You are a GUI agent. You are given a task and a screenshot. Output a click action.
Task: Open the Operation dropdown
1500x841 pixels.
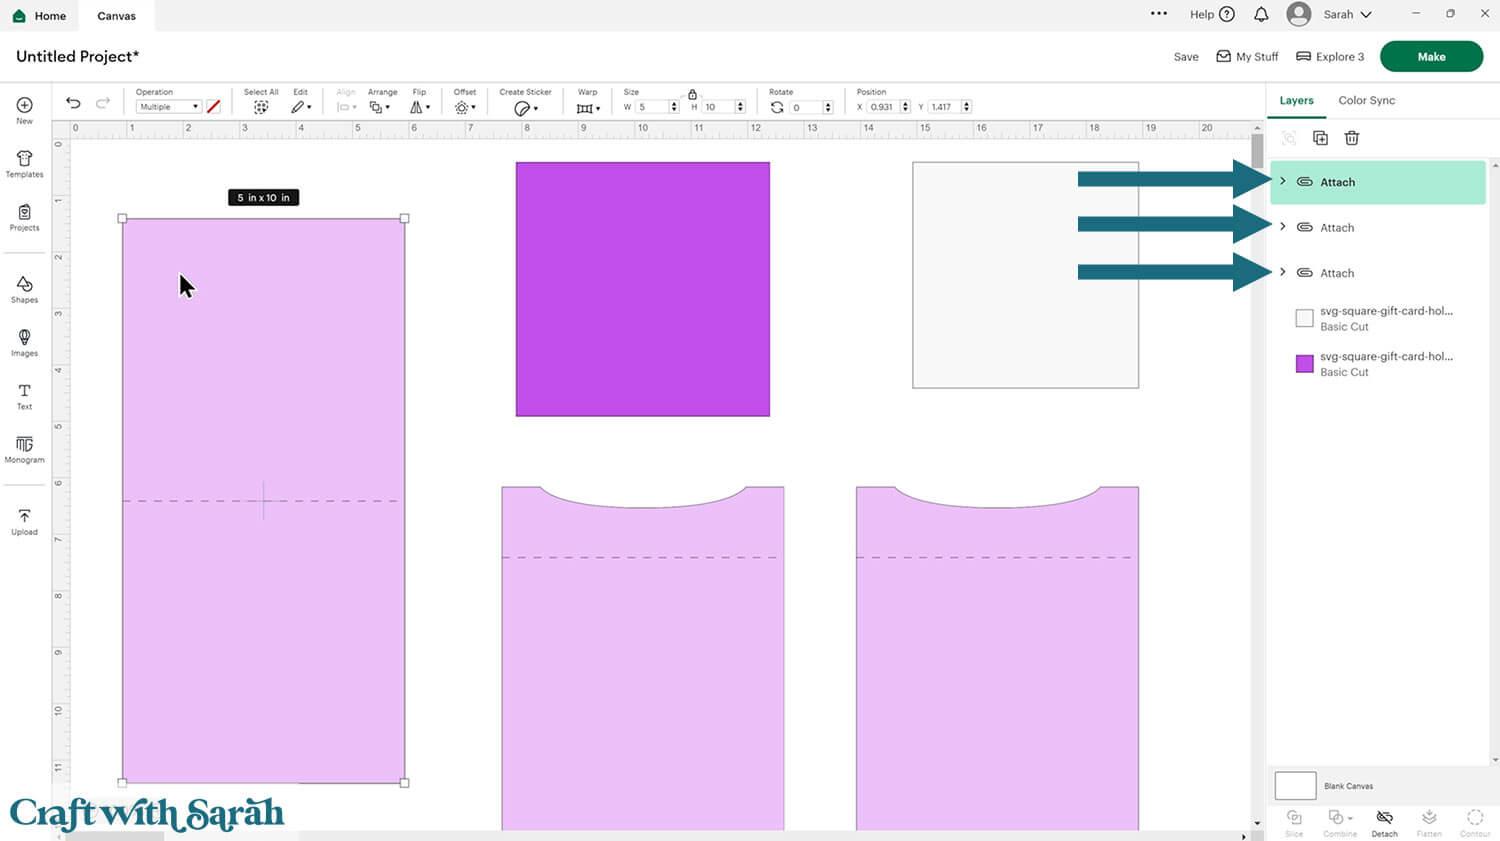[168, 107]
